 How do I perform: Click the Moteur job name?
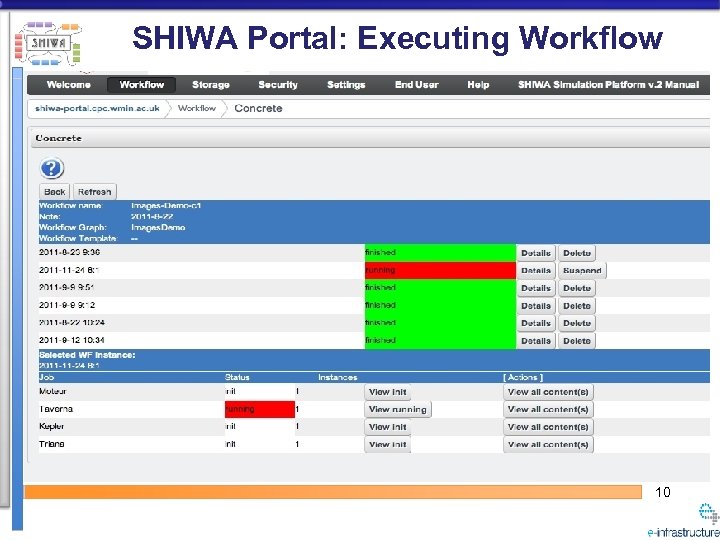53,391
